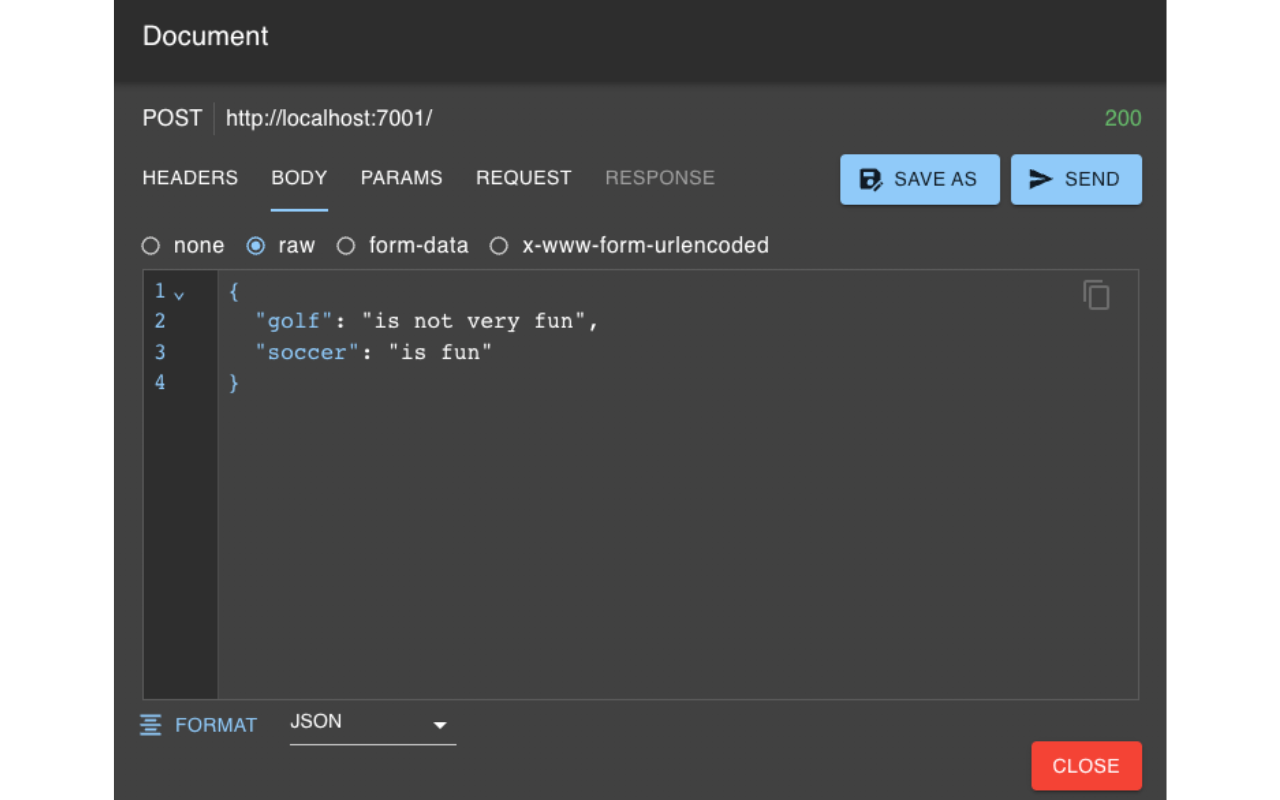Click the "is fun" value

pyautogui.click(x=440, y=353)
